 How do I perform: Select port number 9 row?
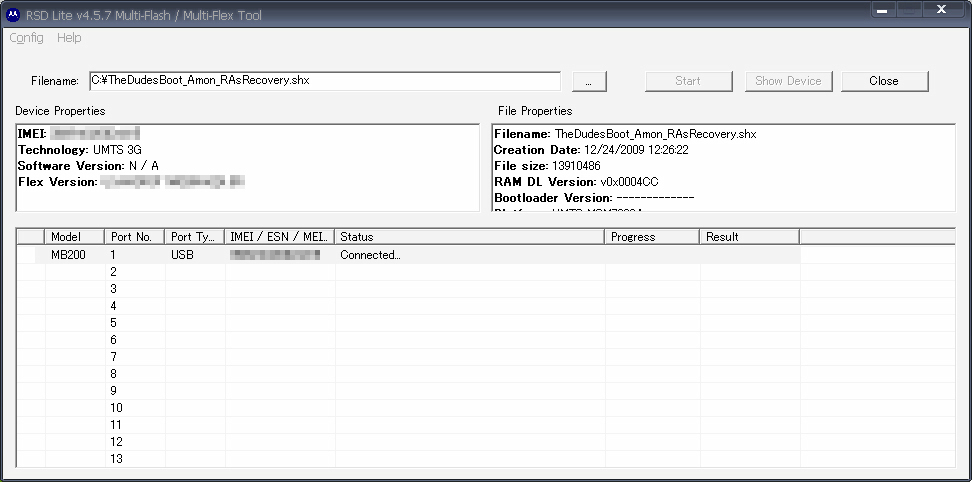[x=409, y=391]
